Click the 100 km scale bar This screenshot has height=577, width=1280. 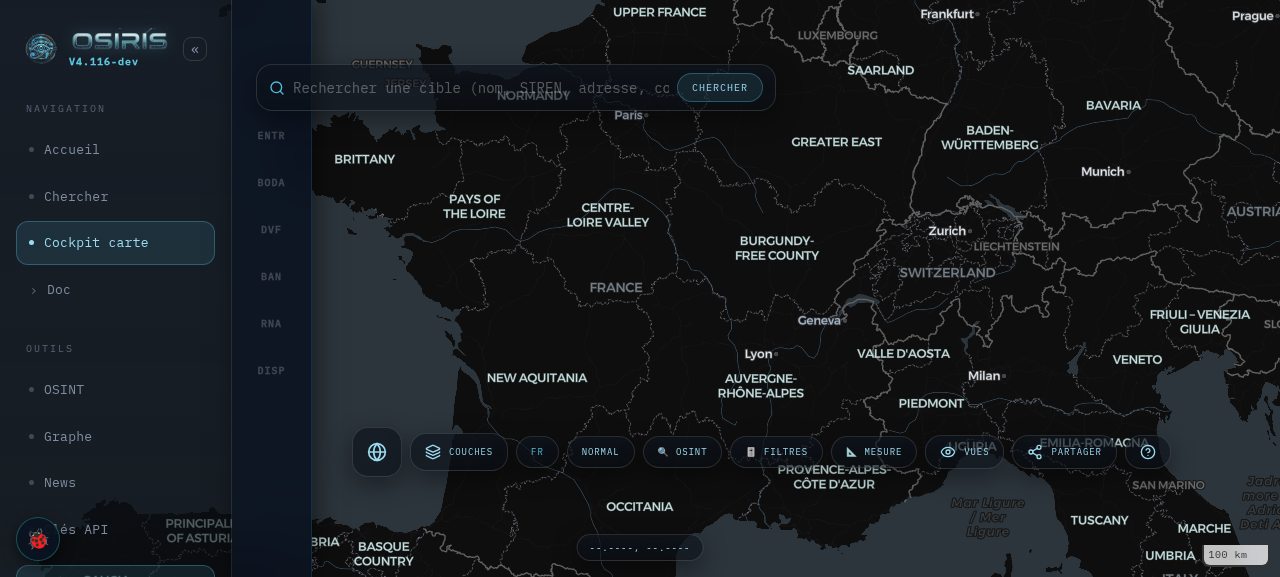point(1236,555)
